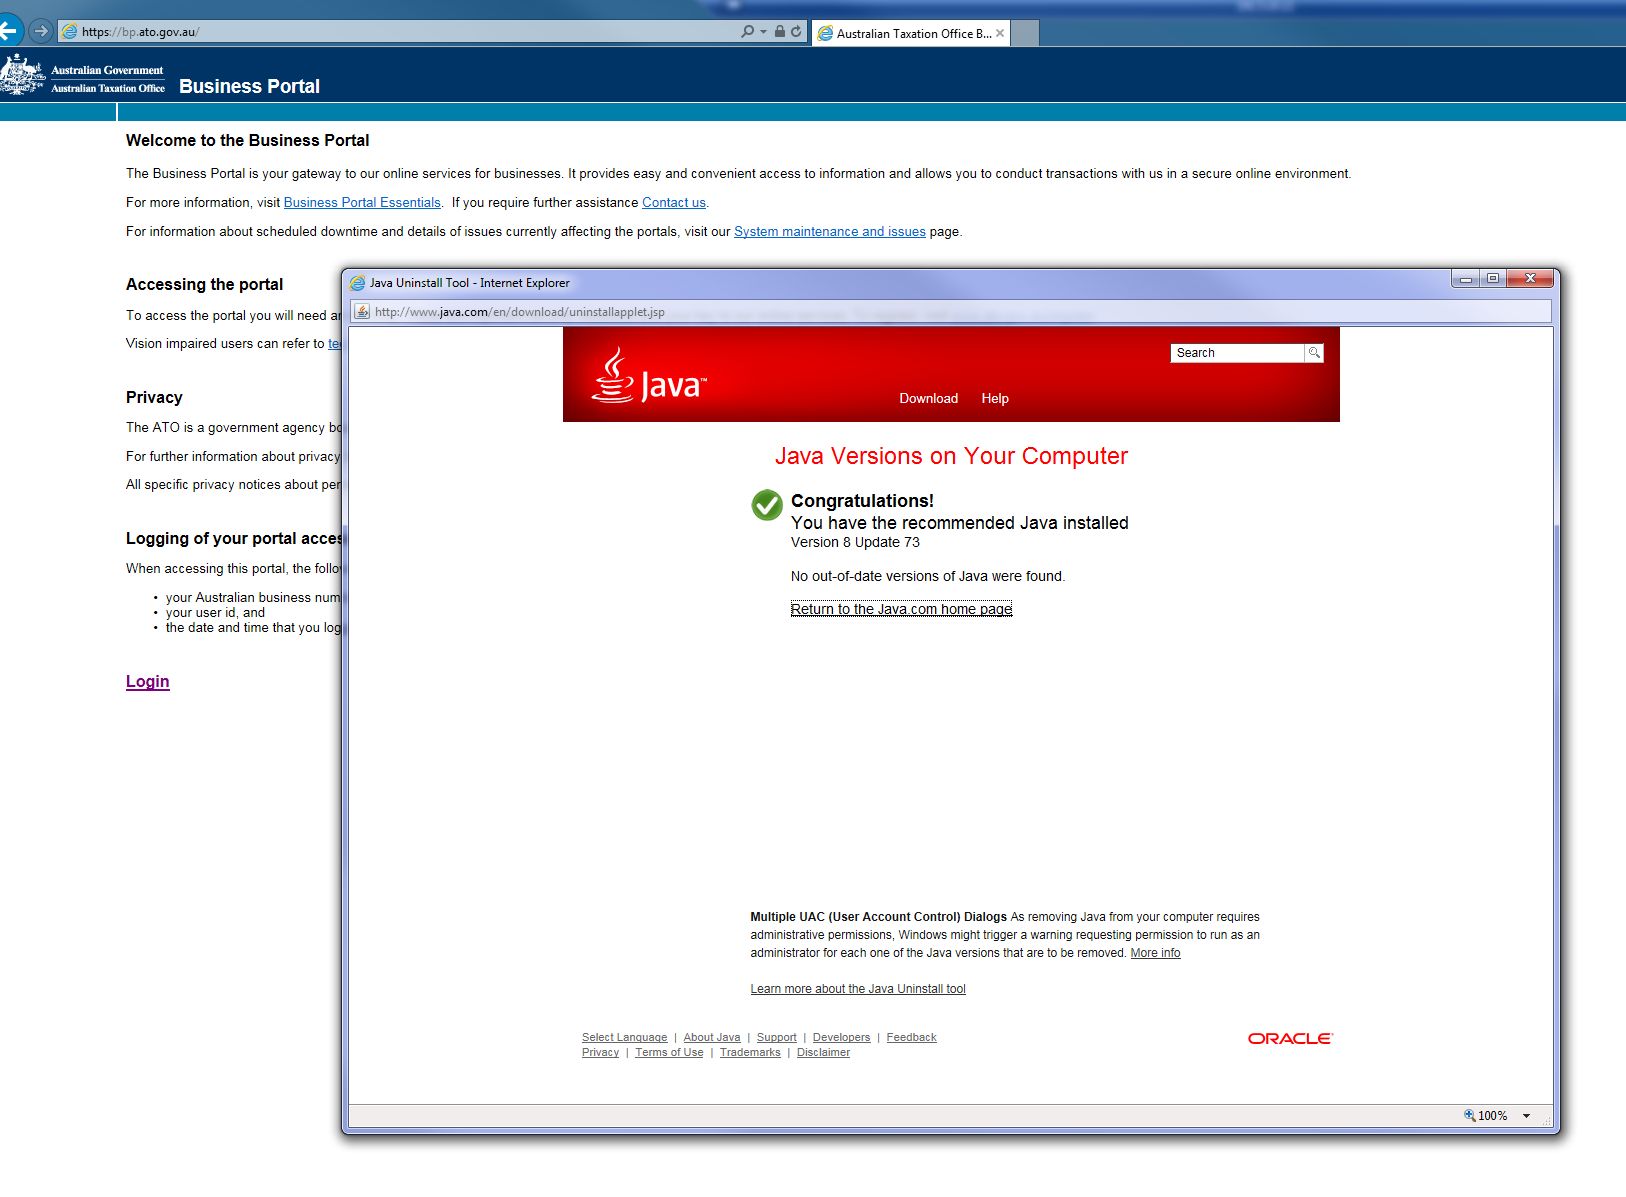Image resolution: width=1626 pixels, height=1197 pixels.
Task: Open the Java Download menu item
Action: (928, 398)
